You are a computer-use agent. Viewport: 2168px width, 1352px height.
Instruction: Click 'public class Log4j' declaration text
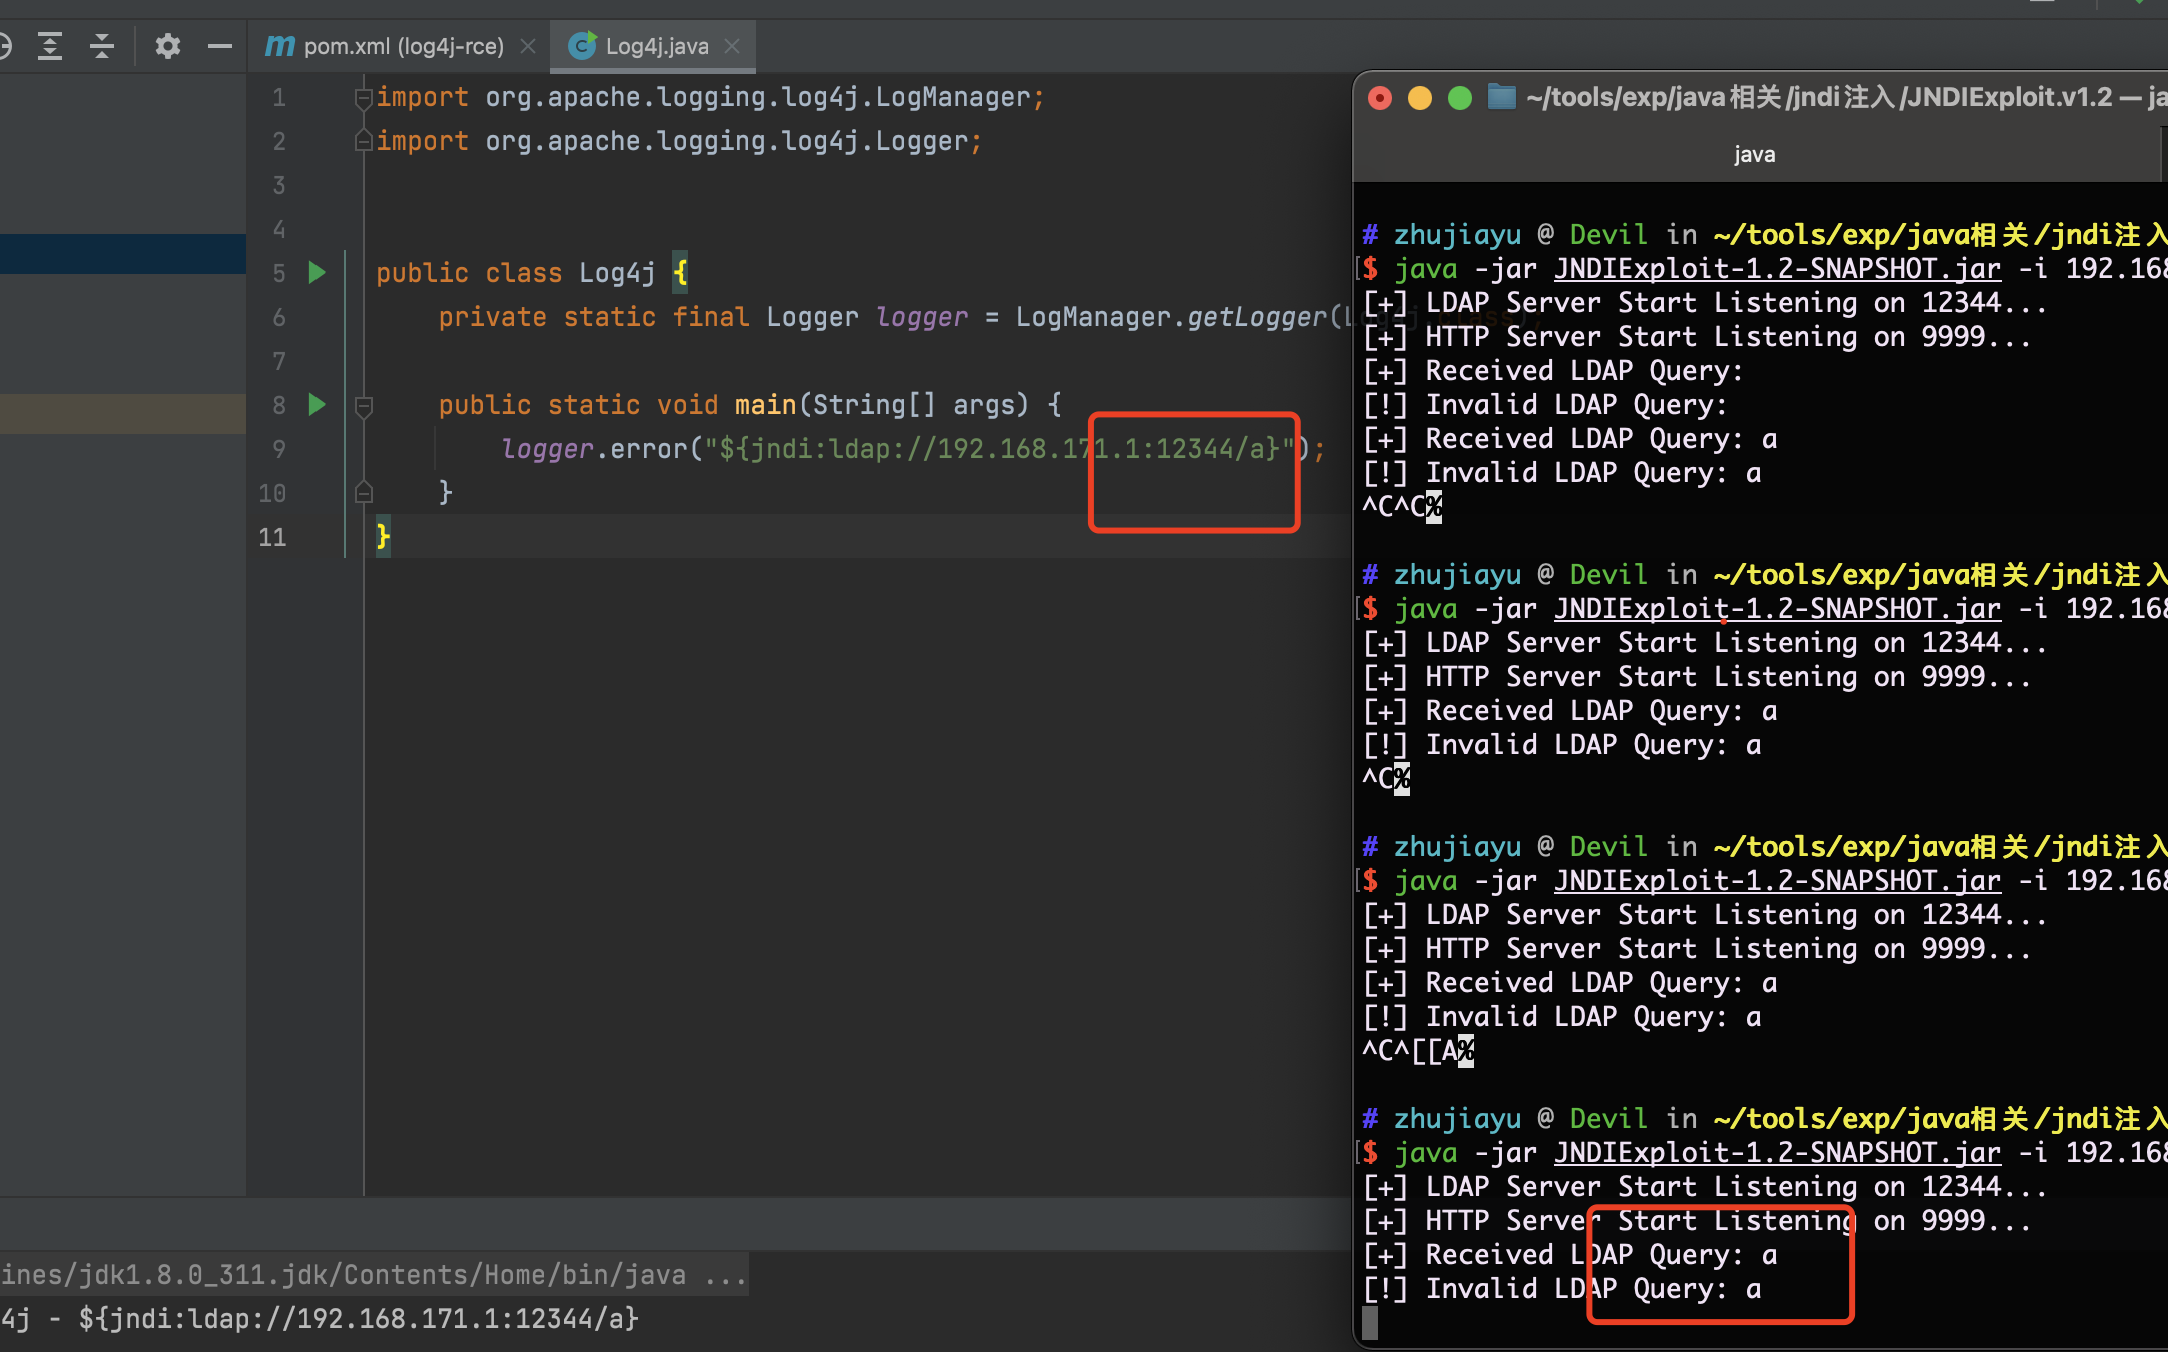tap(515, 273)
